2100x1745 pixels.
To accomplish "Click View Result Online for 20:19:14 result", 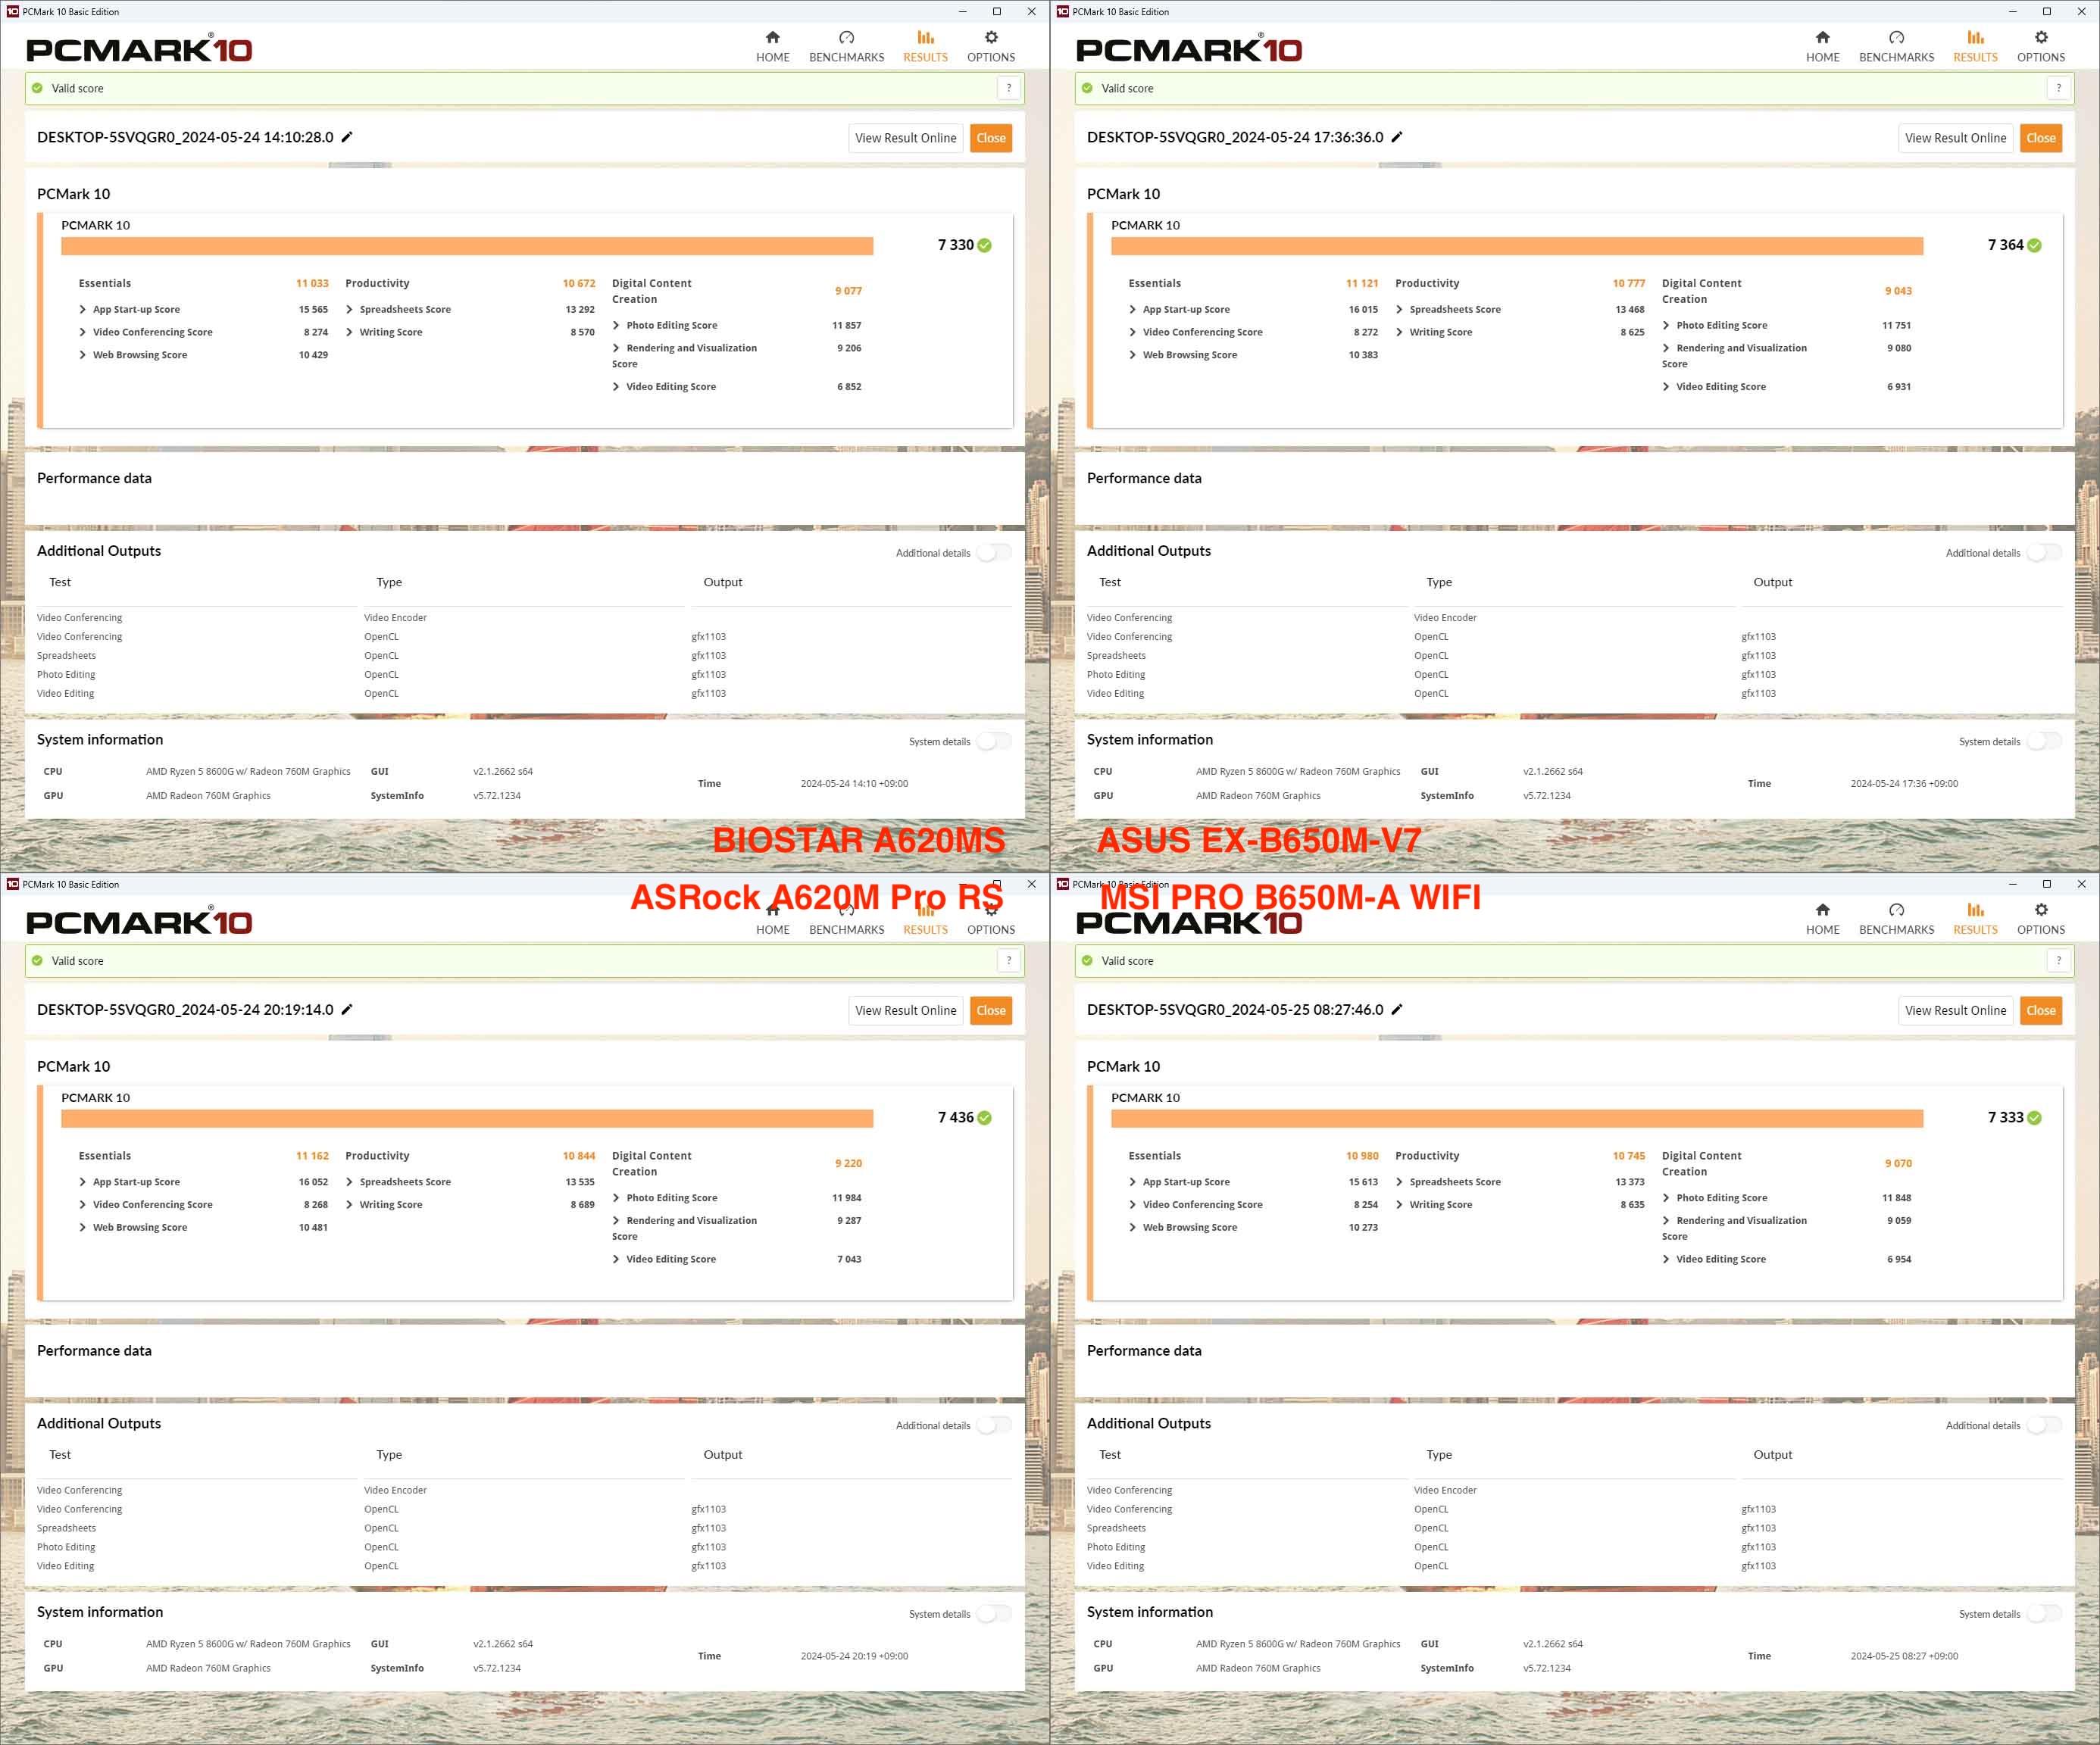I will tap(905, 1010).
